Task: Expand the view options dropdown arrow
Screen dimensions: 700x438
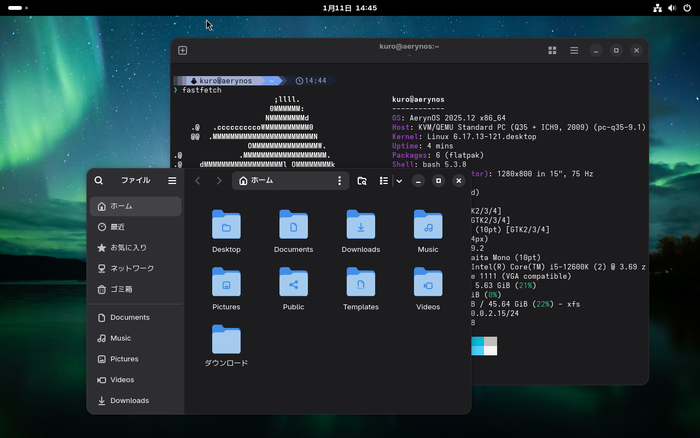Action: [399, 181]
